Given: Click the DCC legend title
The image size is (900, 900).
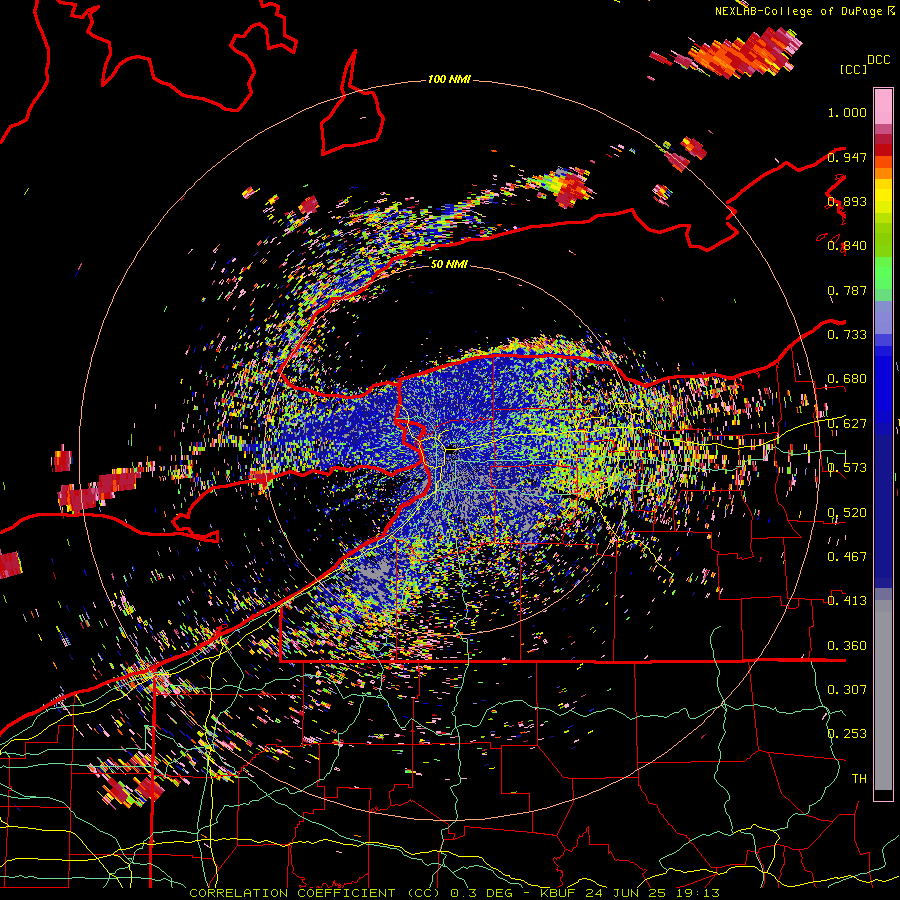Looking at the screenshot, I should coord(878,60).
